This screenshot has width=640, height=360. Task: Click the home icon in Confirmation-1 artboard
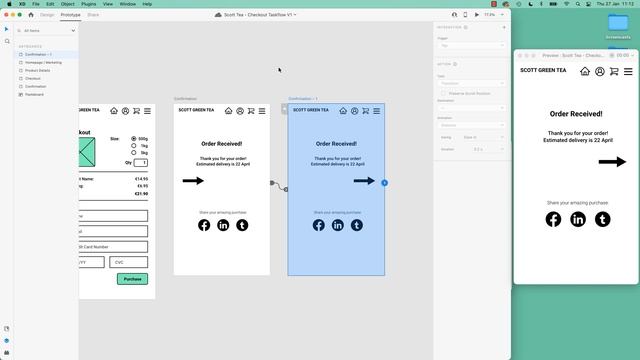click(x=343, y=111)
